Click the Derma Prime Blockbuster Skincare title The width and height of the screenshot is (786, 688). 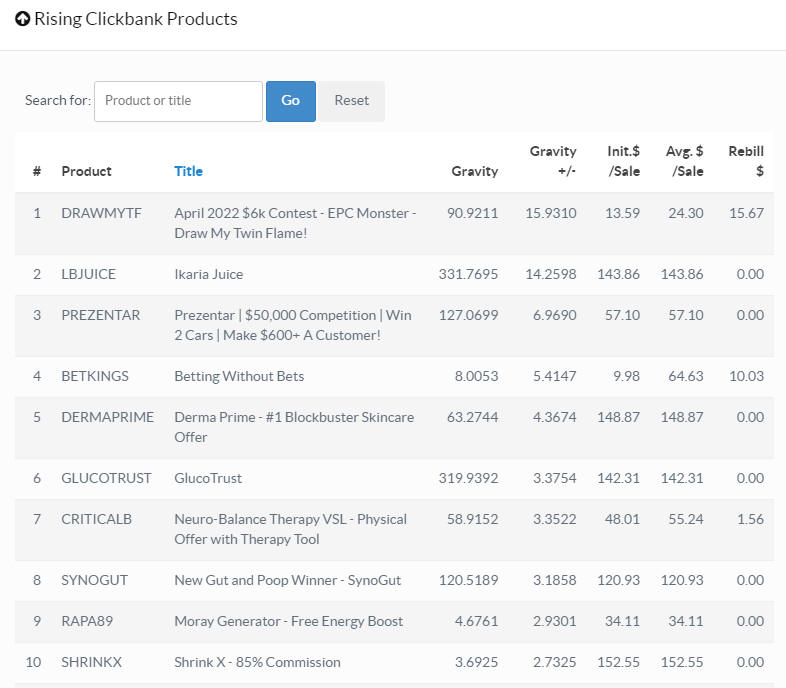pyautogui.click(x=294, y=427)
